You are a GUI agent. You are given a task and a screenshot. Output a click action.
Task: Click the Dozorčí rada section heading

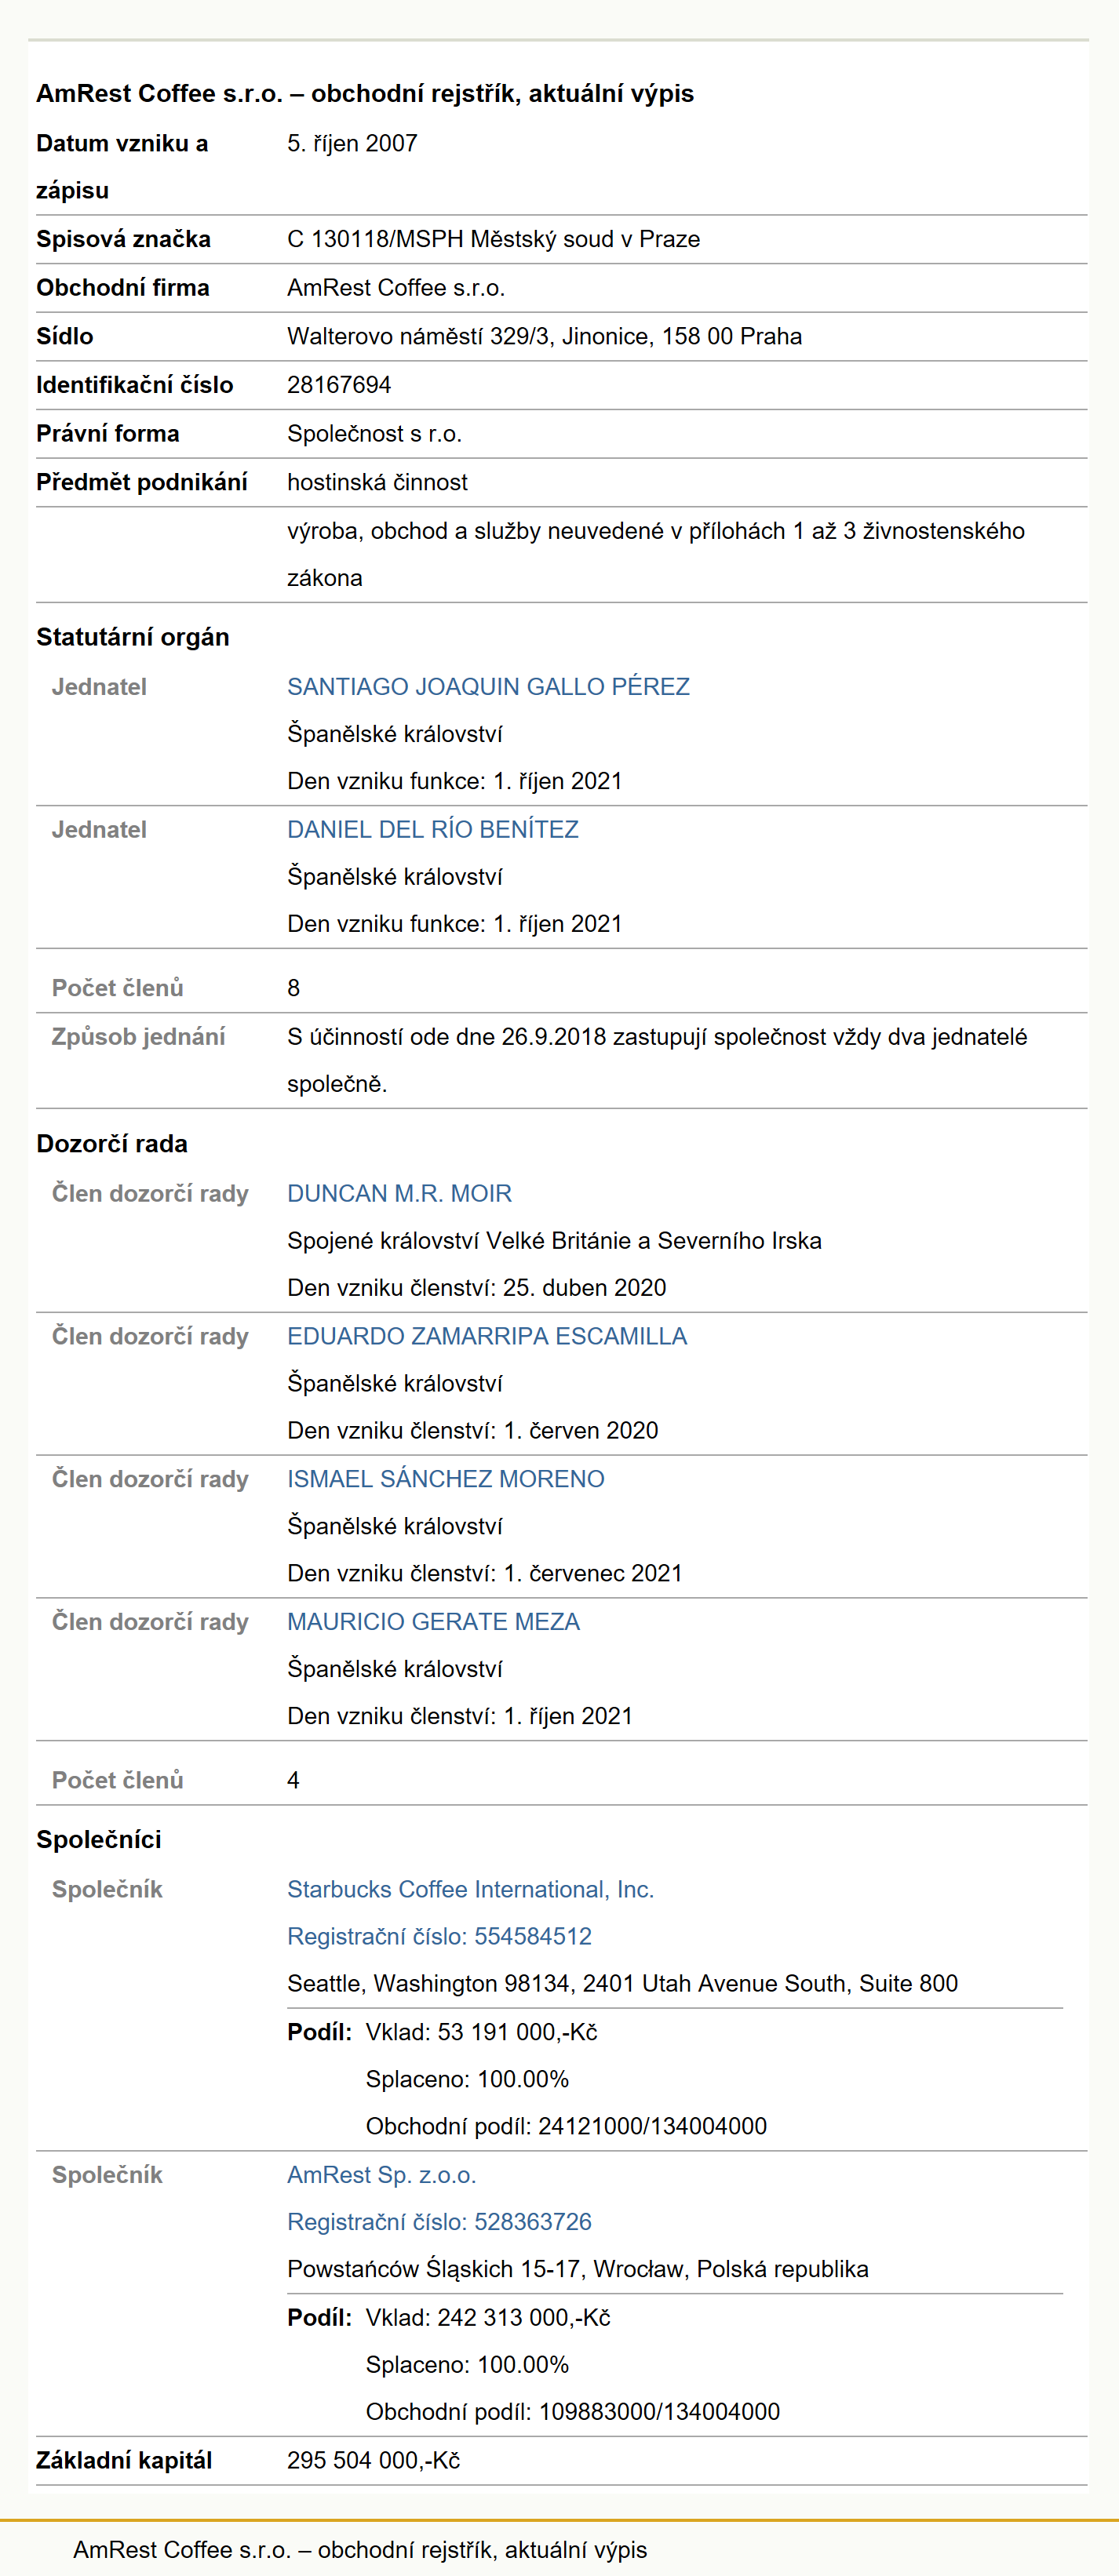(112, 1144)
